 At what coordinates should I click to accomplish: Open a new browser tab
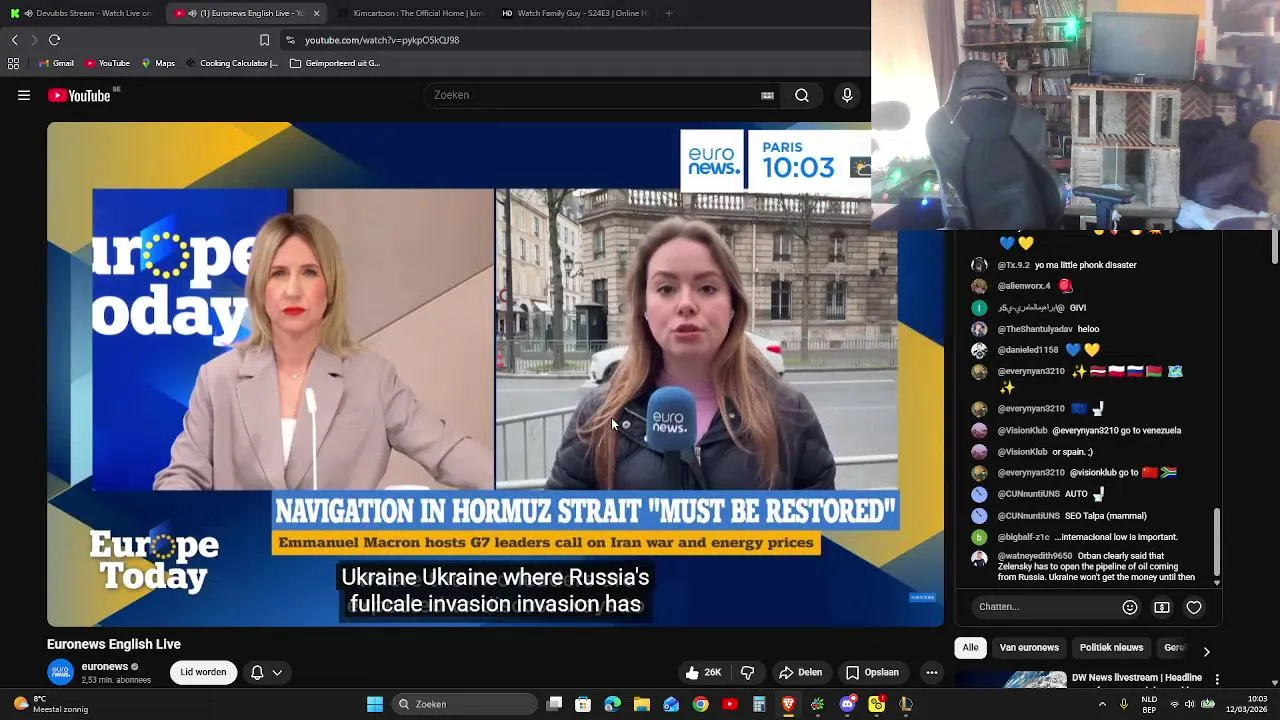click(x=669, y=13)
